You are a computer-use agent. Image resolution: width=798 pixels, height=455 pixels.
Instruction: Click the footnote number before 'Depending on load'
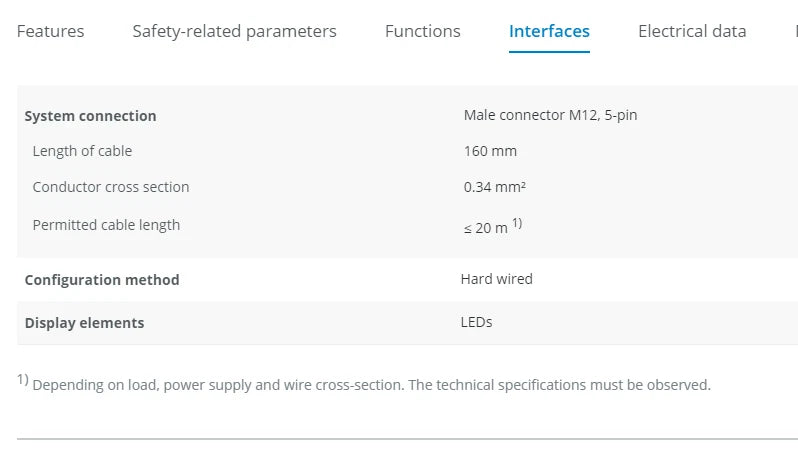[x=22, y=380]
